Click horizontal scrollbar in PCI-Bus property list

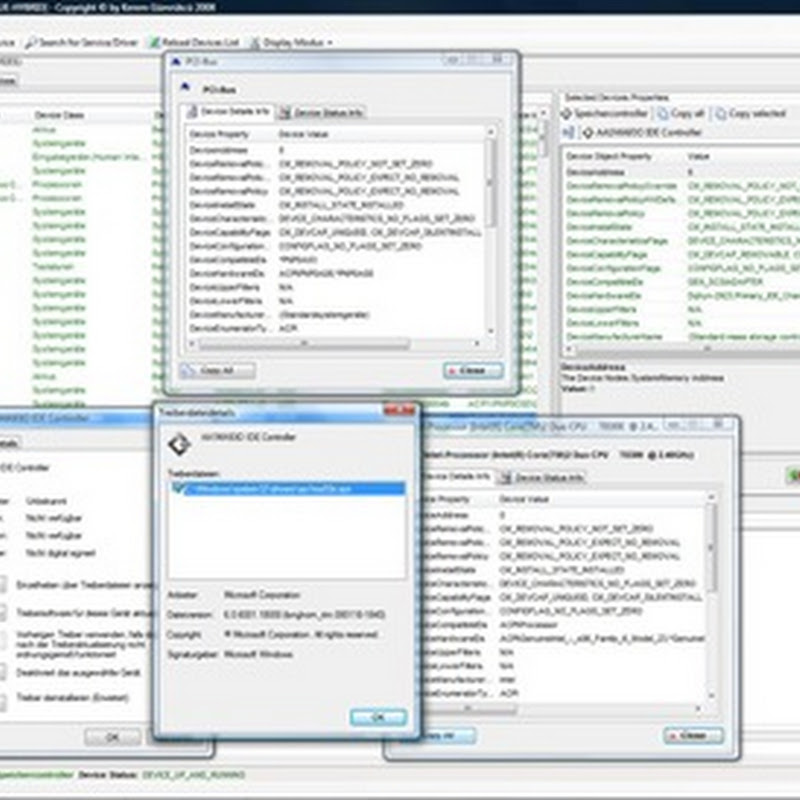(340, 344)
